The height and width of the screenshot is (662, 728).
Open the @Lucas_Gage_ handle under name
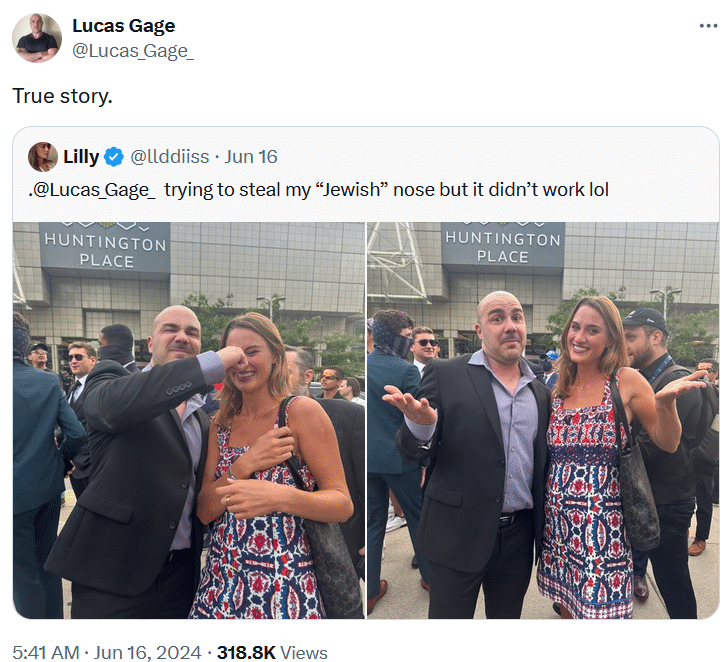(133, 51)
